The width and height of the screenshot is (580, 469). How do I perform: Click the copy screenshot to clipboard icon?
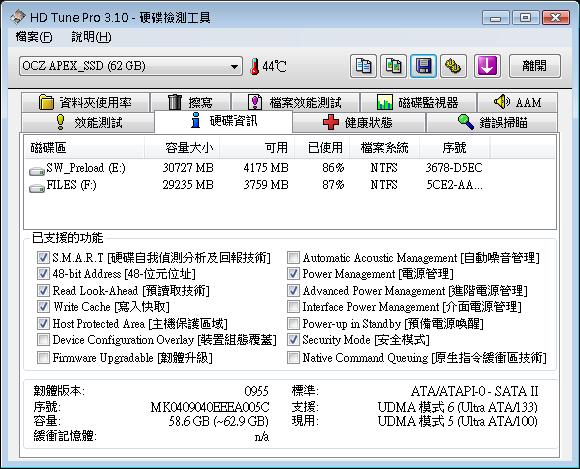tap(394, 66)
